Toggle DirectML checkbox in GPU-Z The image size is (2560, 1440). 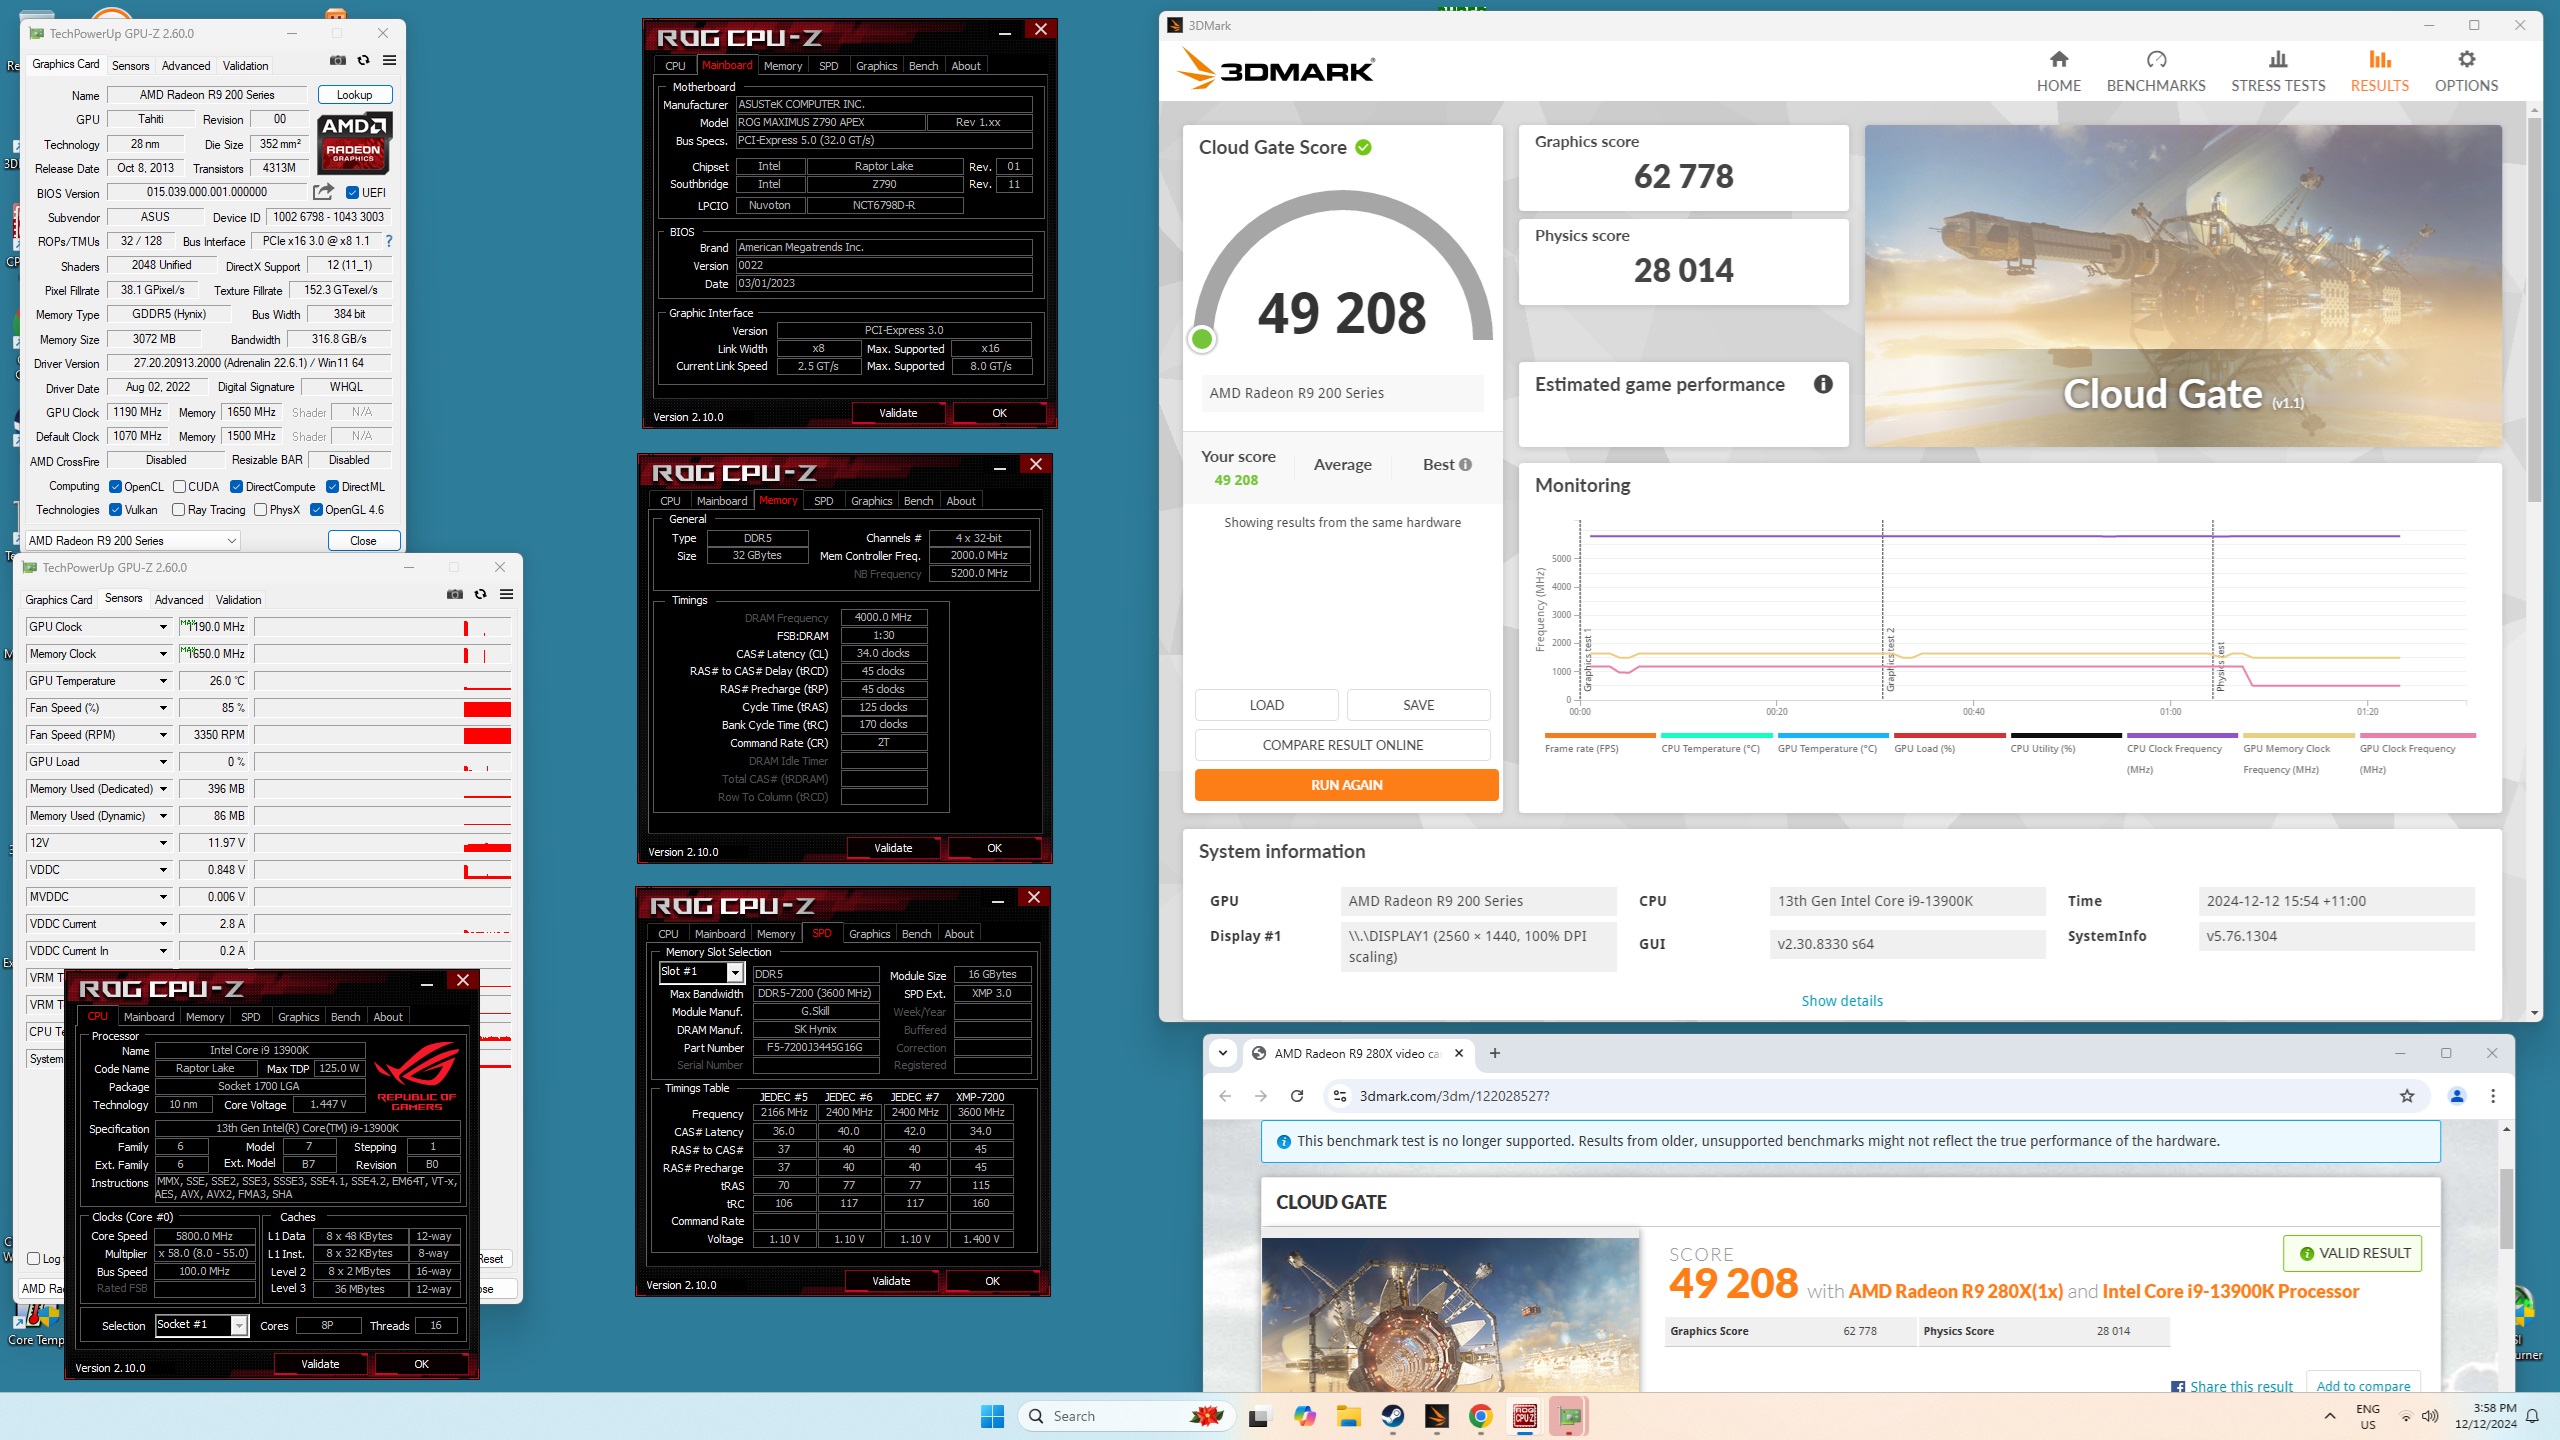click(333, 487)
